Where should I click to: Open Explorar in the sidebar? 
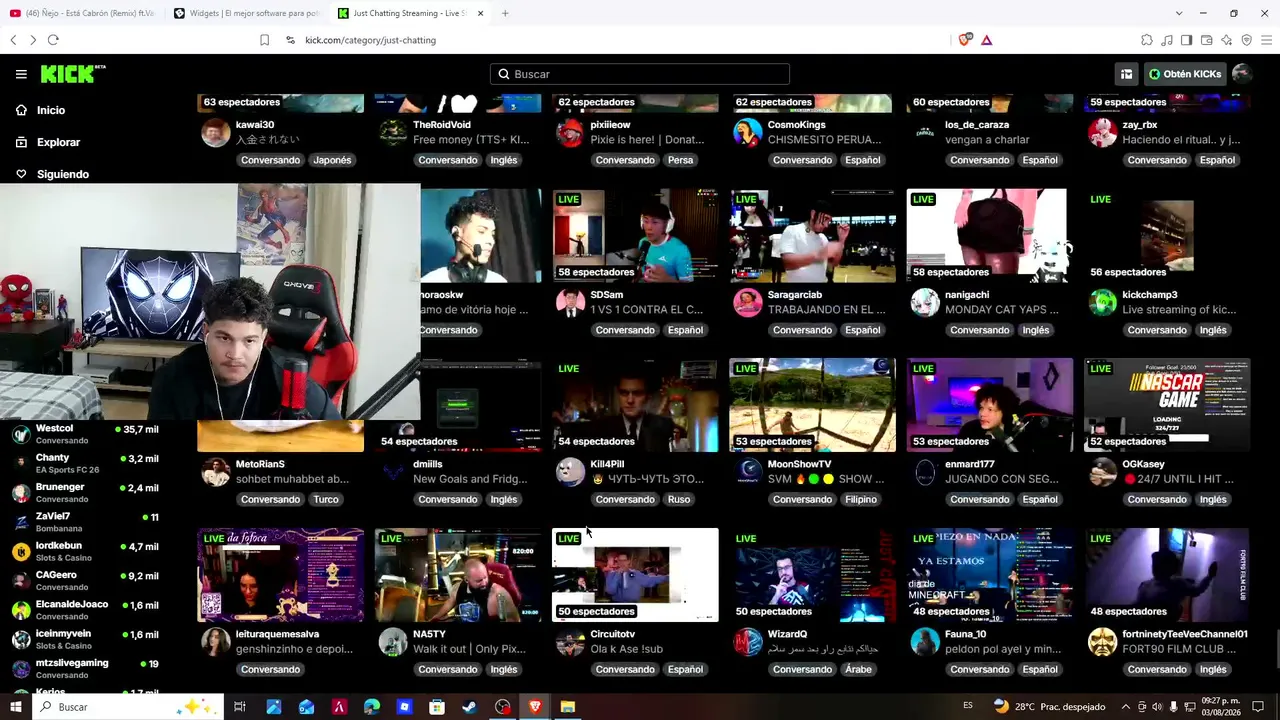[58, 142]
